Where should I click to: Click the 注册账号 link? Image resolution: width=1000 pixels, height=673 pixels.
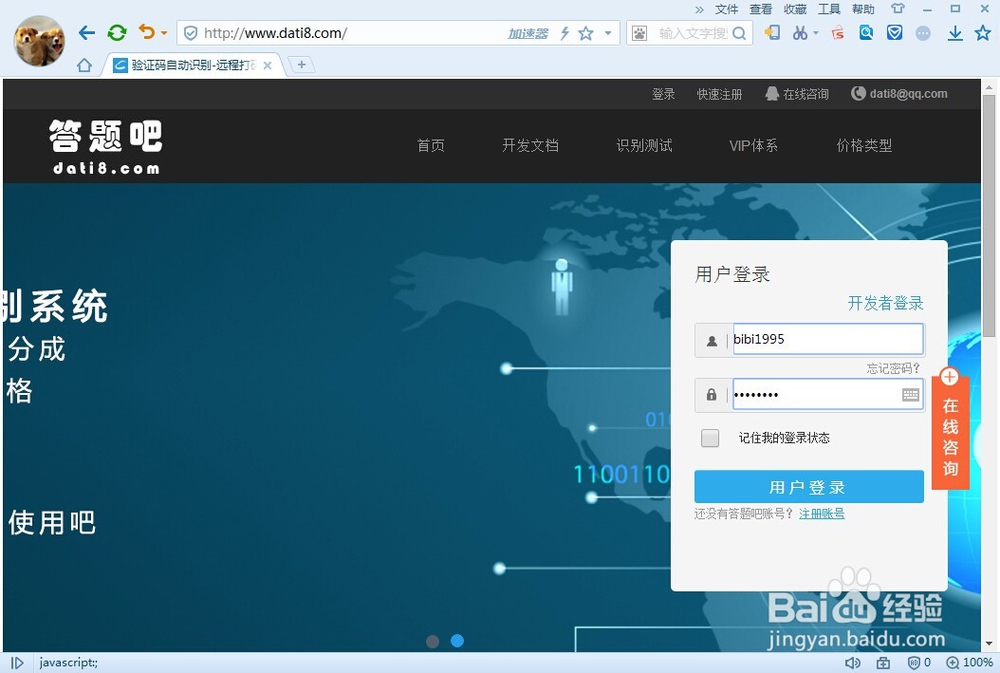pos(822,514)
